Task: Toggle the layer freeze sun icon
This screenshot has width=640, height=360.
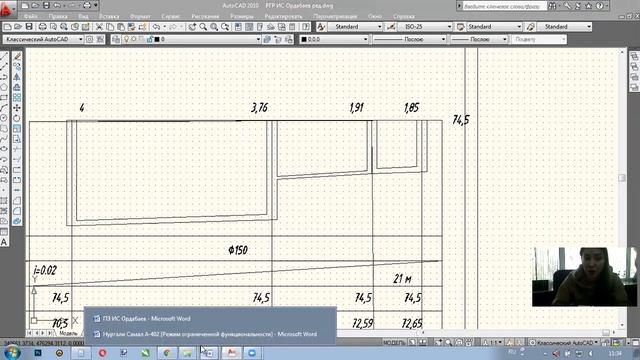Action: 133,40
